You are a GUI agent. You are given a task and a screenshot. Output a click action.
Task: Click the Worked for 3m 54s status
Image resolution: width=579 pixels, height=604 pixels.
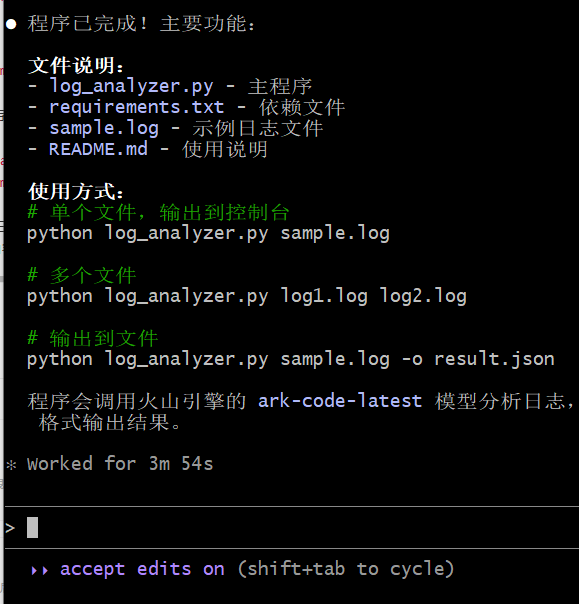[x=120, y=464]
